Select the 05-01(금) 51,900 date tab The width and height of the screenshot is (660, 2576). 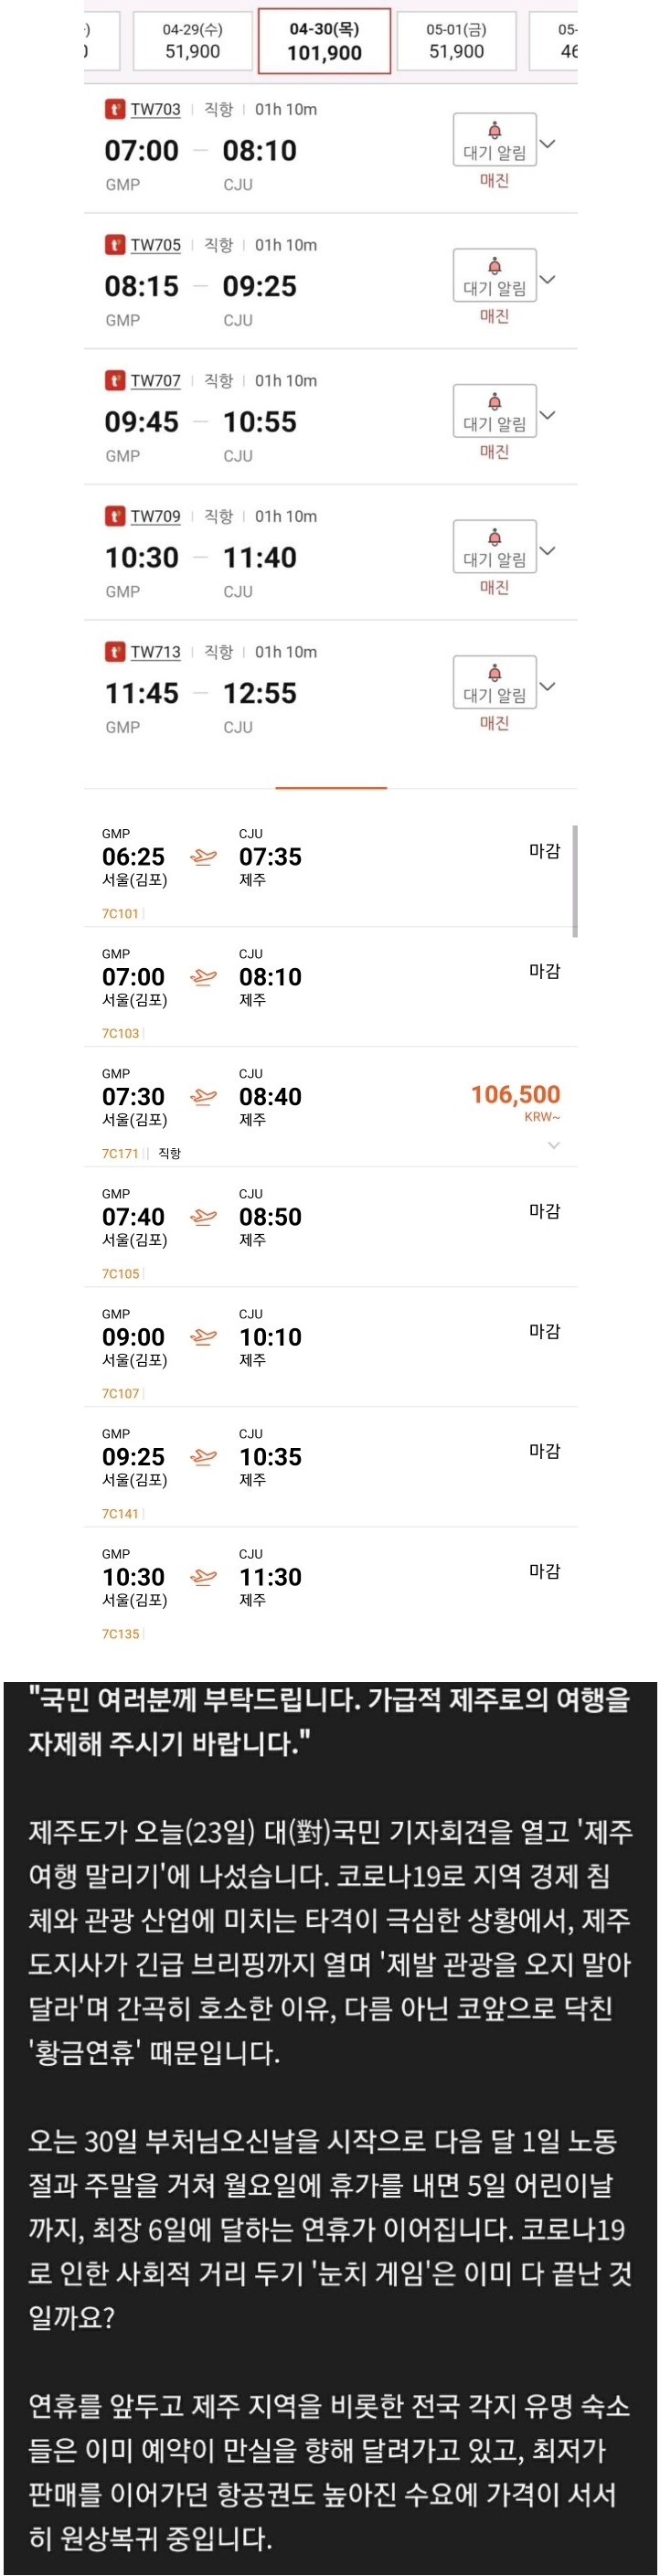[x=456, y=41]
